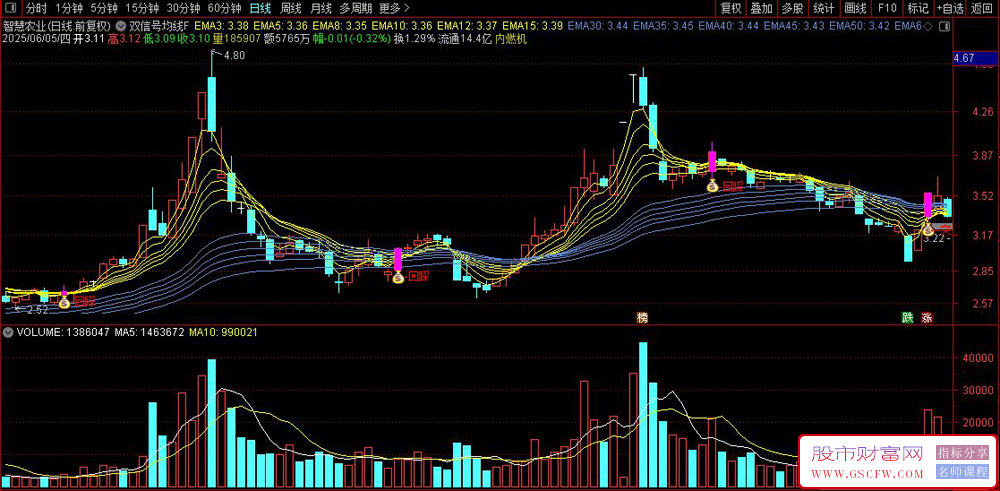Click the VOLUME: 1386047 readout
Viewport: 1000px width, 491px height.
[62, 332]
